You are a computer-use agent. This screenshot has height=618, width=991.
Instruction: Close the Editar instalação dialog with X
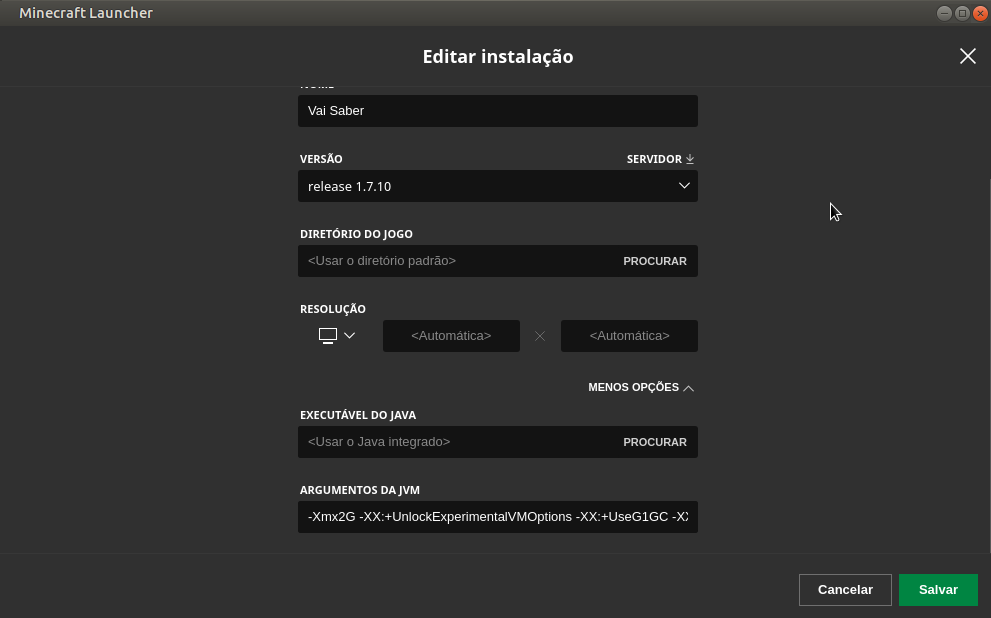[968, 56]
